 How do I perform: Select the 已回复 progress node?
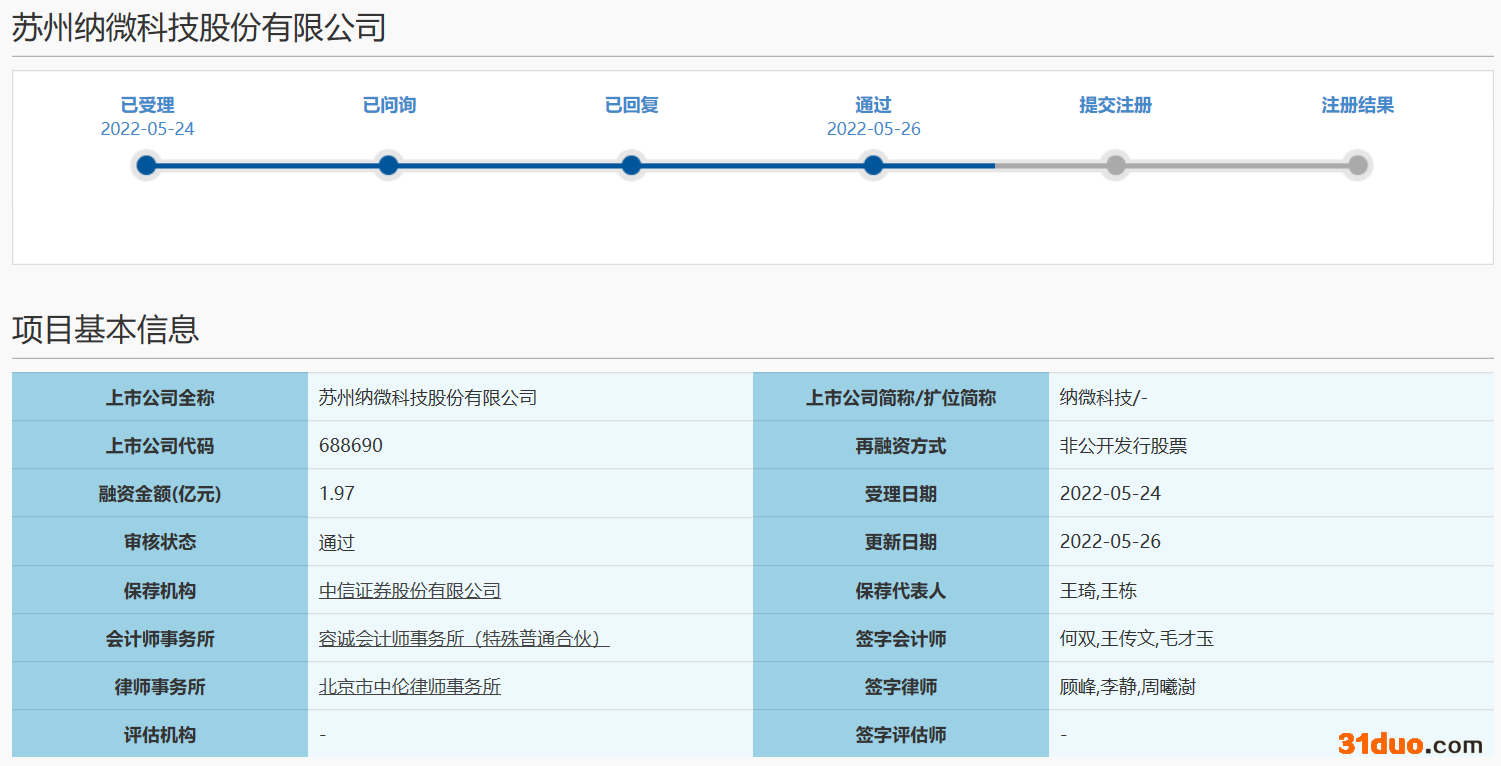click(631, 166)
